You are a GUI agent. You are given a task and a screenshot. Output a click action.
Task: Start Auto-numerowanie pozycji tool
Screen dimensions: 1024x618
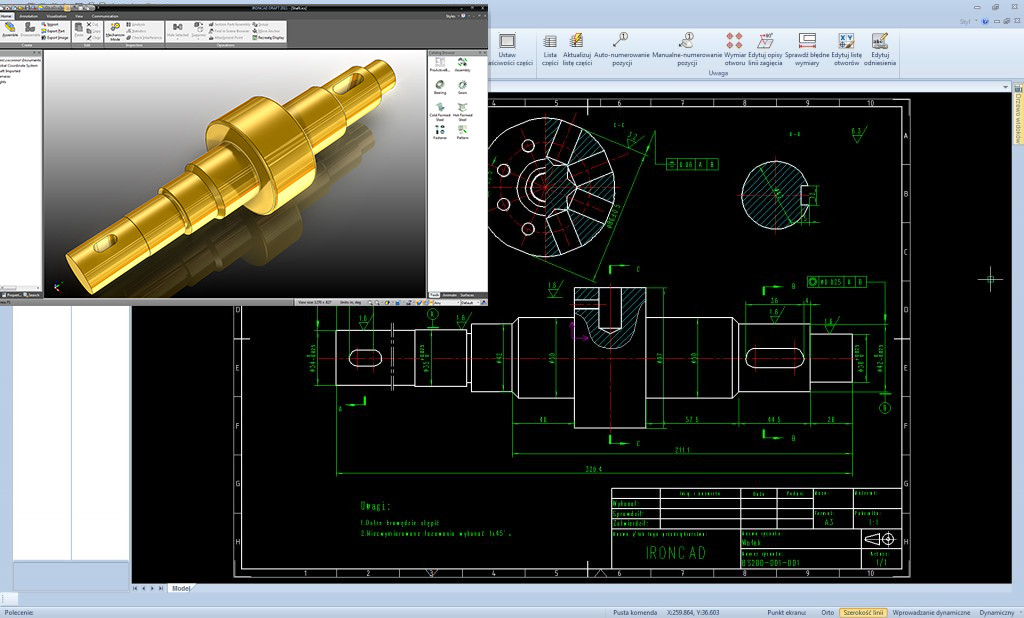[x=620, y=50]
